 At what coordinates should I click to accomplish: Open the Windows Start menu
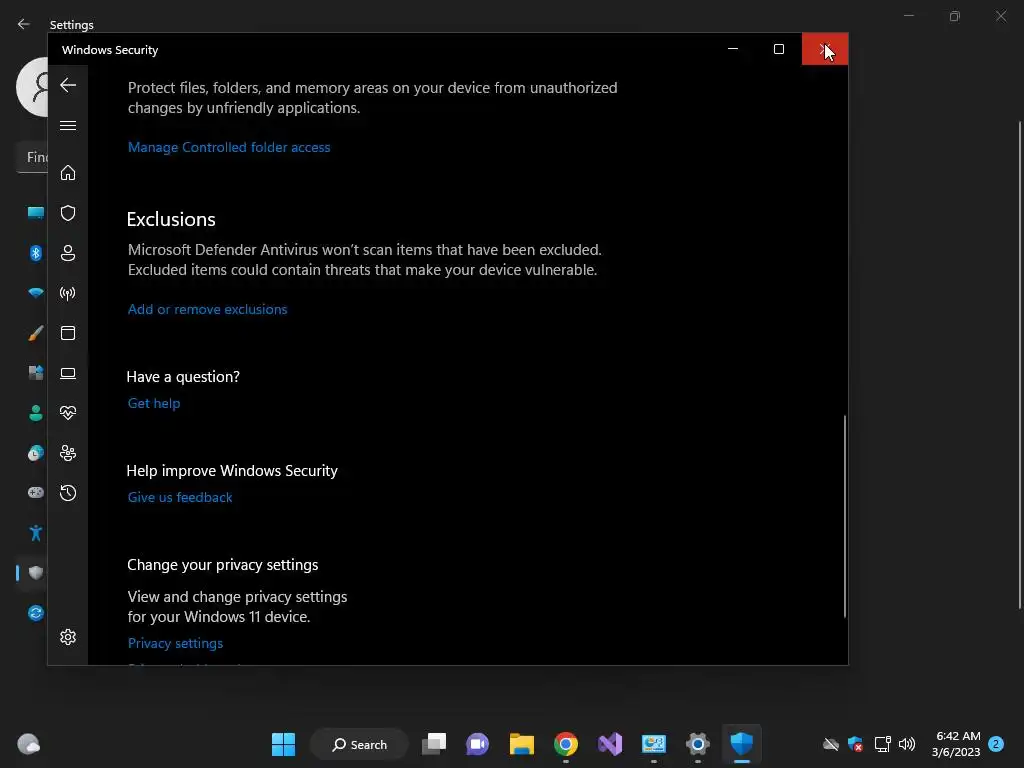pyautogui.click(x=283, y=744)
